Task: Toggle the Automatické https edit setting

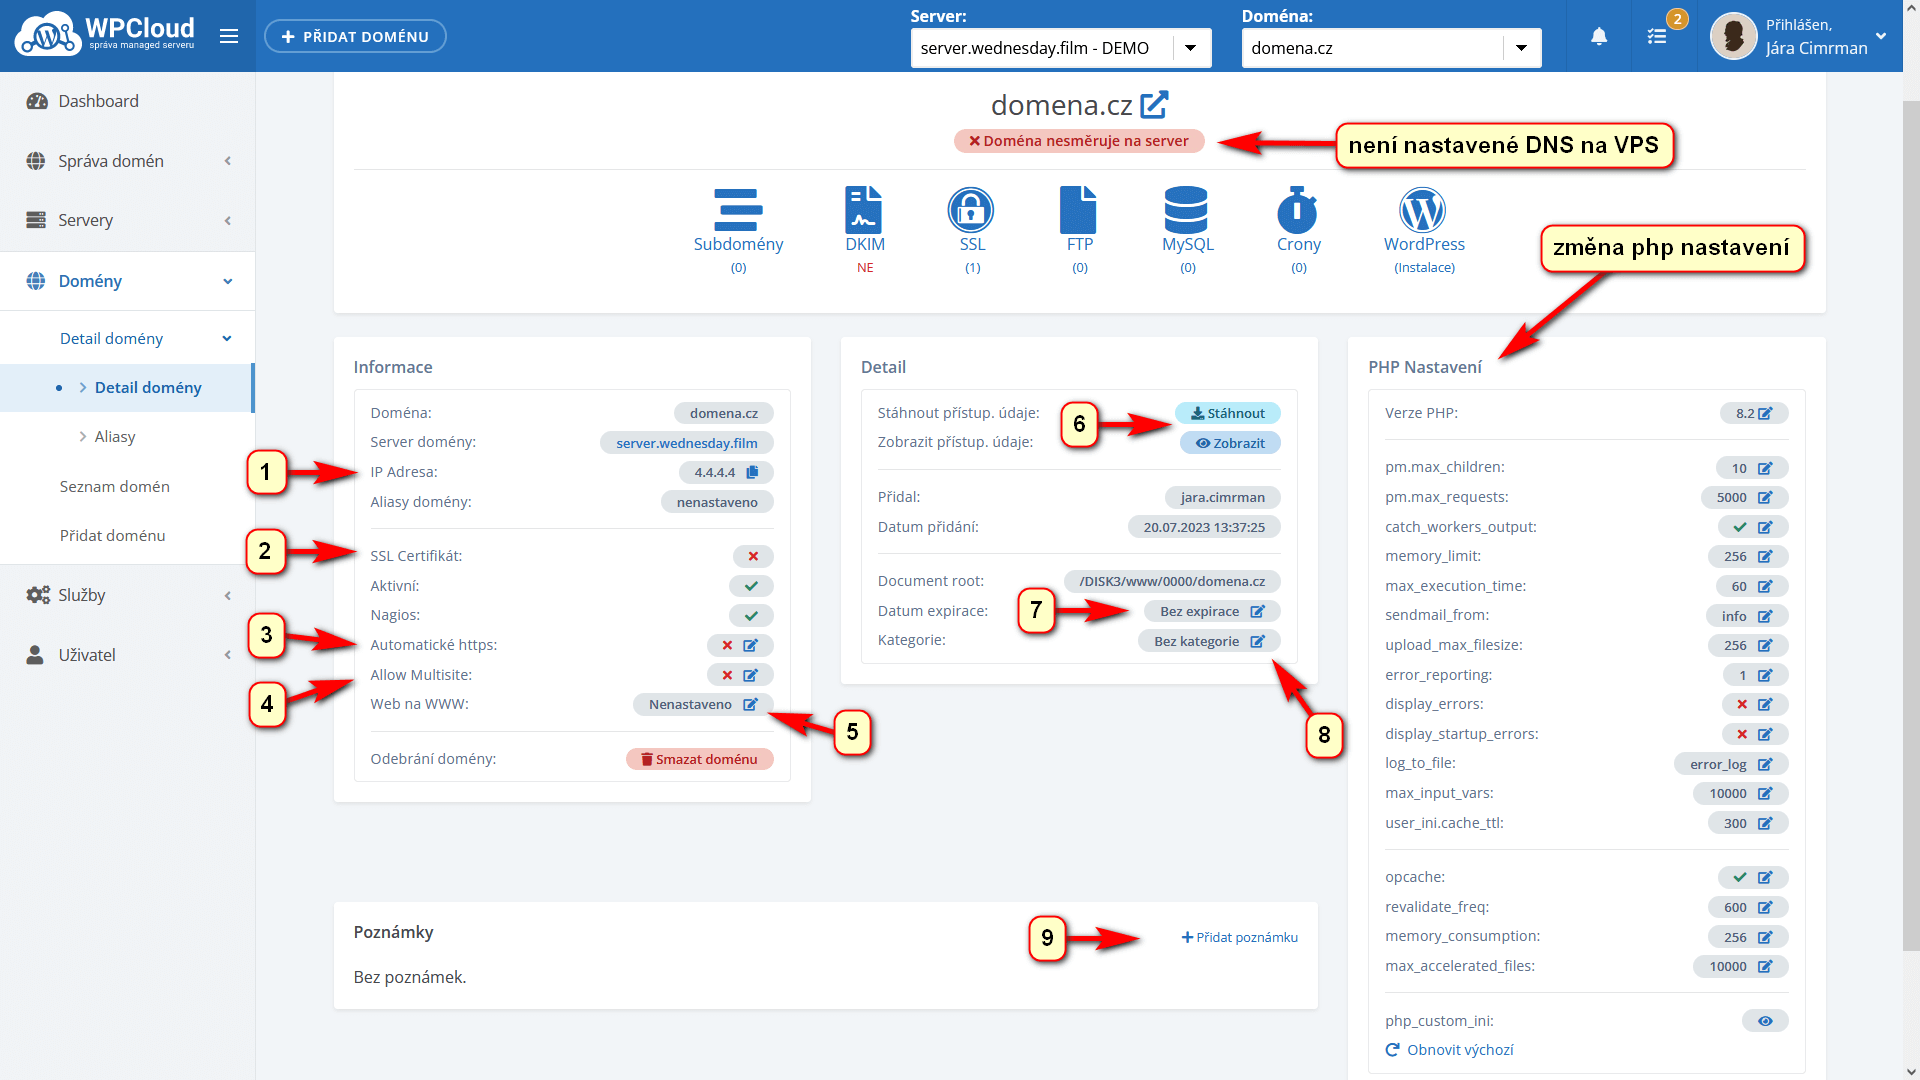Action: 751,646
